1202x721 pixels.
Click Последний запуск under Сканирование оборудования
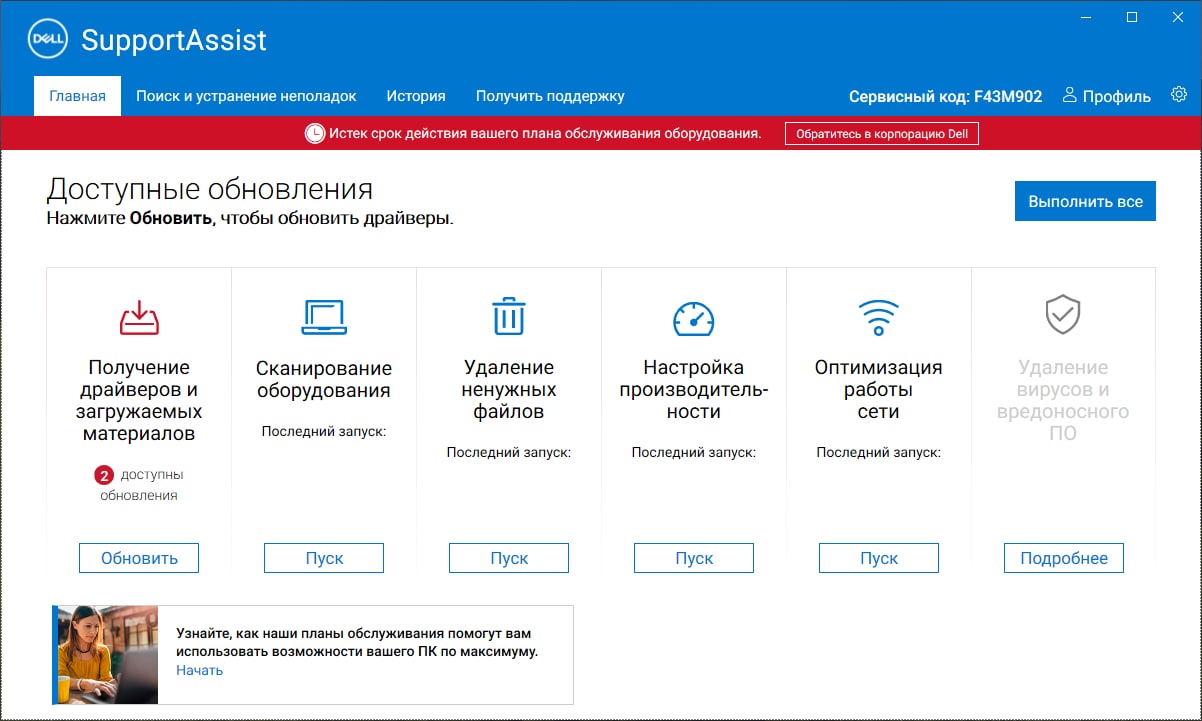pos(324,431)
